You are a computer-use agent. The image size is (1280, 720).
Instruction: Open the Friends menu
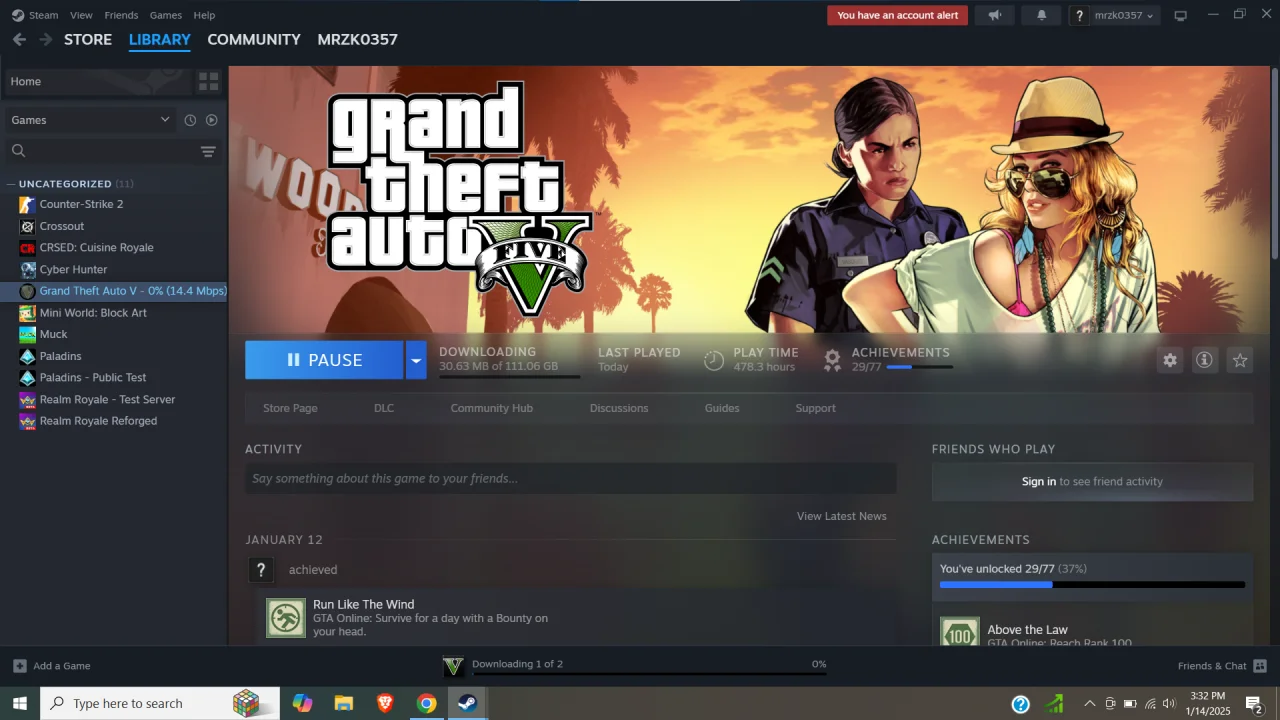[121, 15]
